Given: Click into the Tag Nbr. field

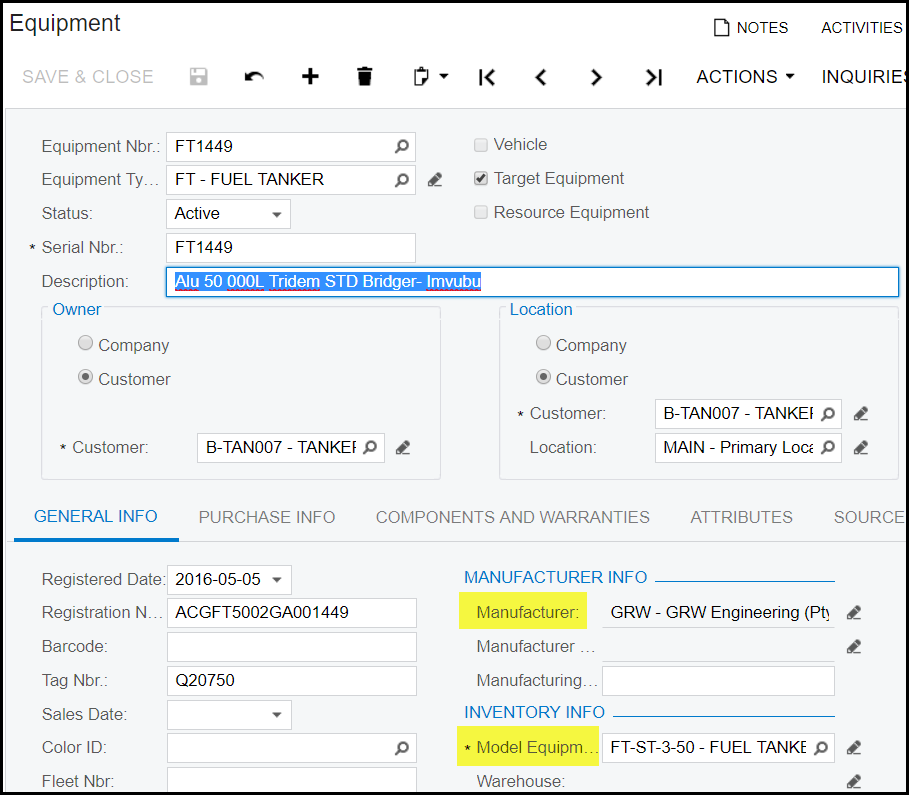Looking at the screenshot, I should pyautogui.click(x=291, y=681).
